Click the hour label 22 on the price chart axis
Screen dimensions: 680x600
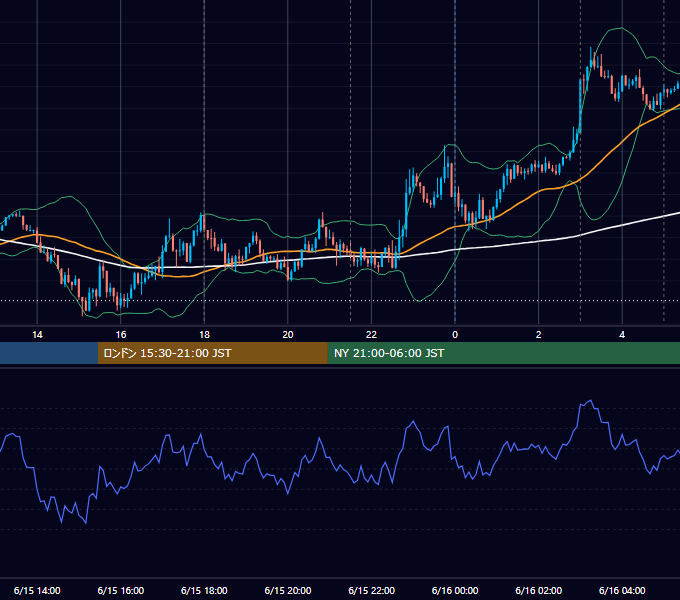[371, 335]
